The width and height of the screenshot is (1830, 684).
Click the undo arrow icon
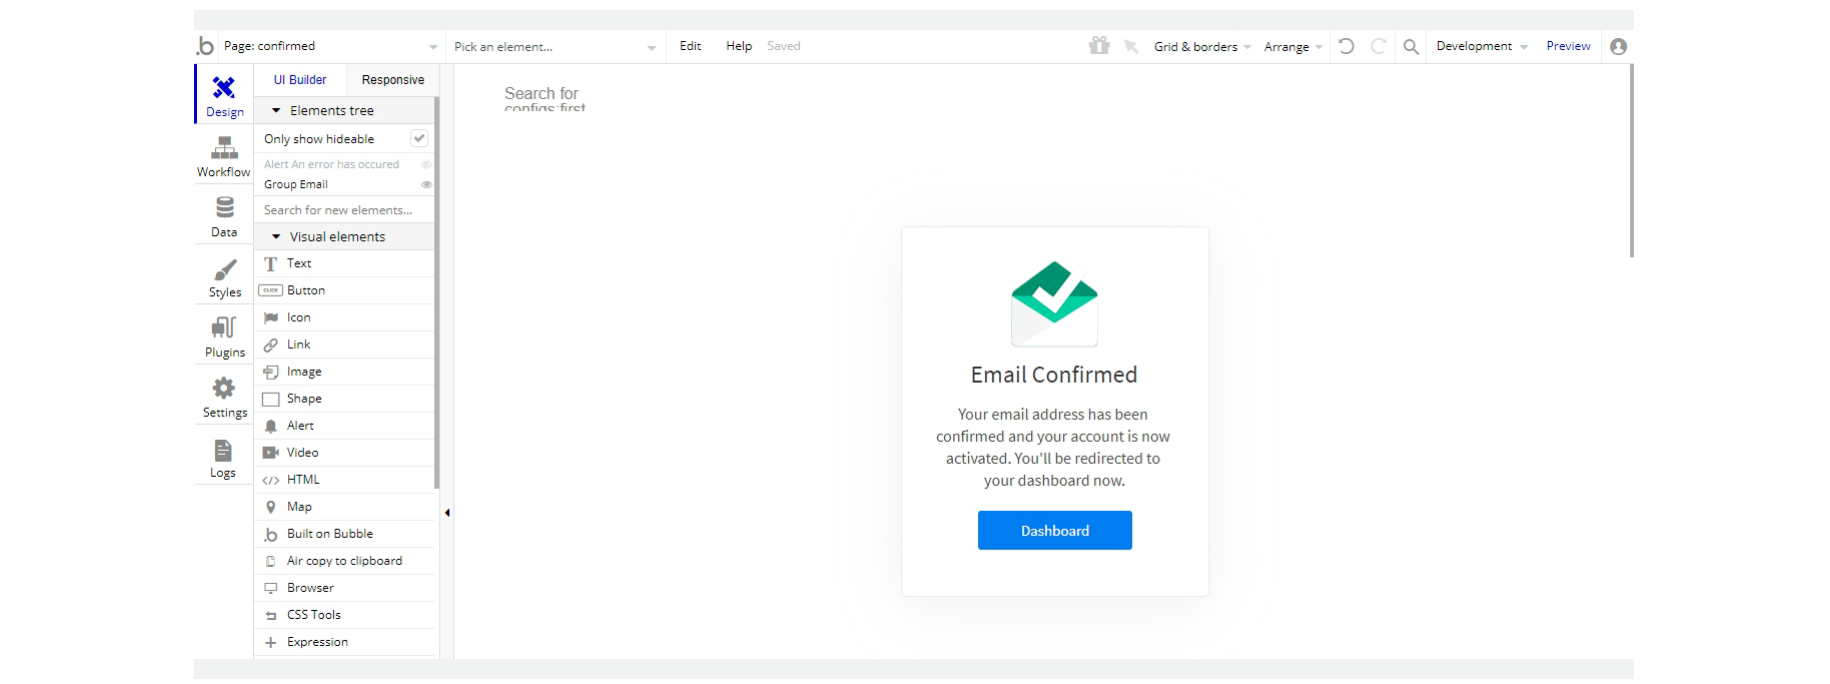click(x=1346, y=46)
